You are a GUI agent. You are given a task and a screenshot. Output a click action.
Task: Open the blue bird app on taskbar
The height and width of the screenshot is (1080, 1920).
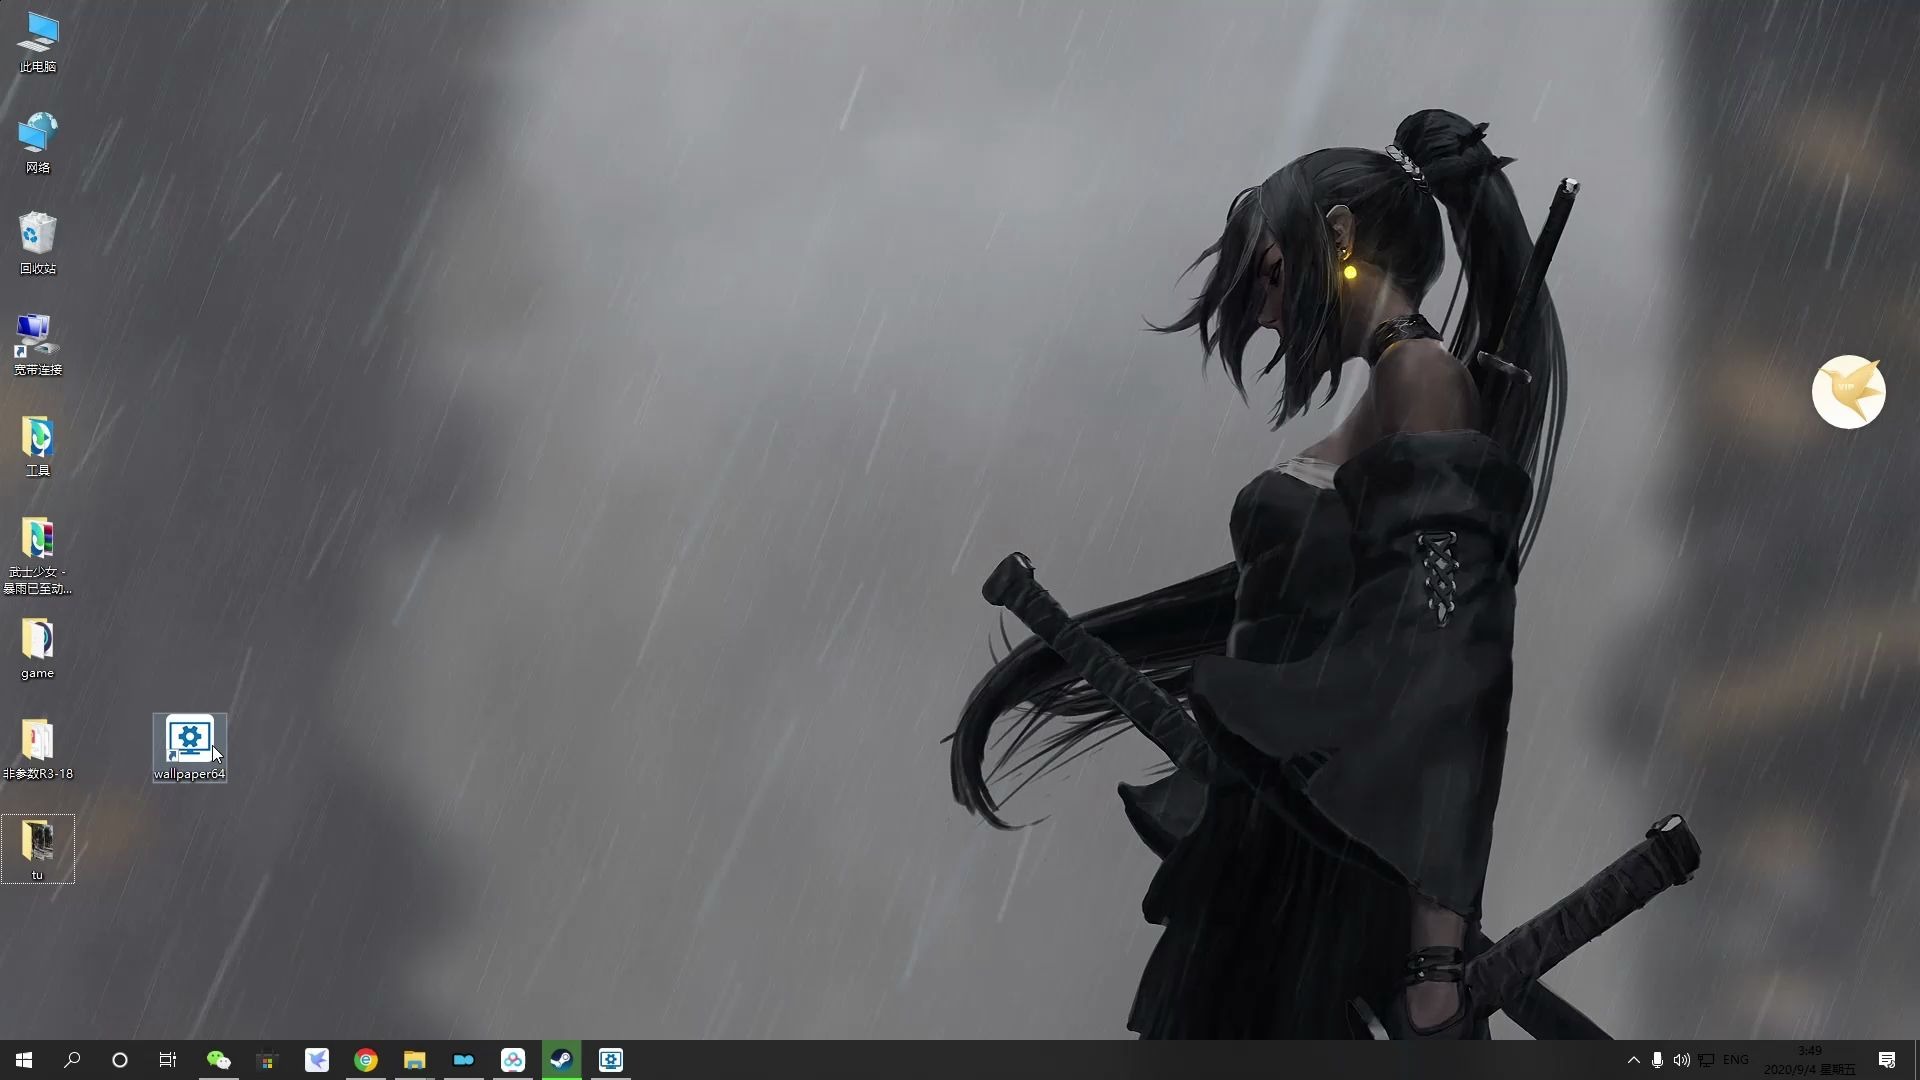pos(317,1060)
